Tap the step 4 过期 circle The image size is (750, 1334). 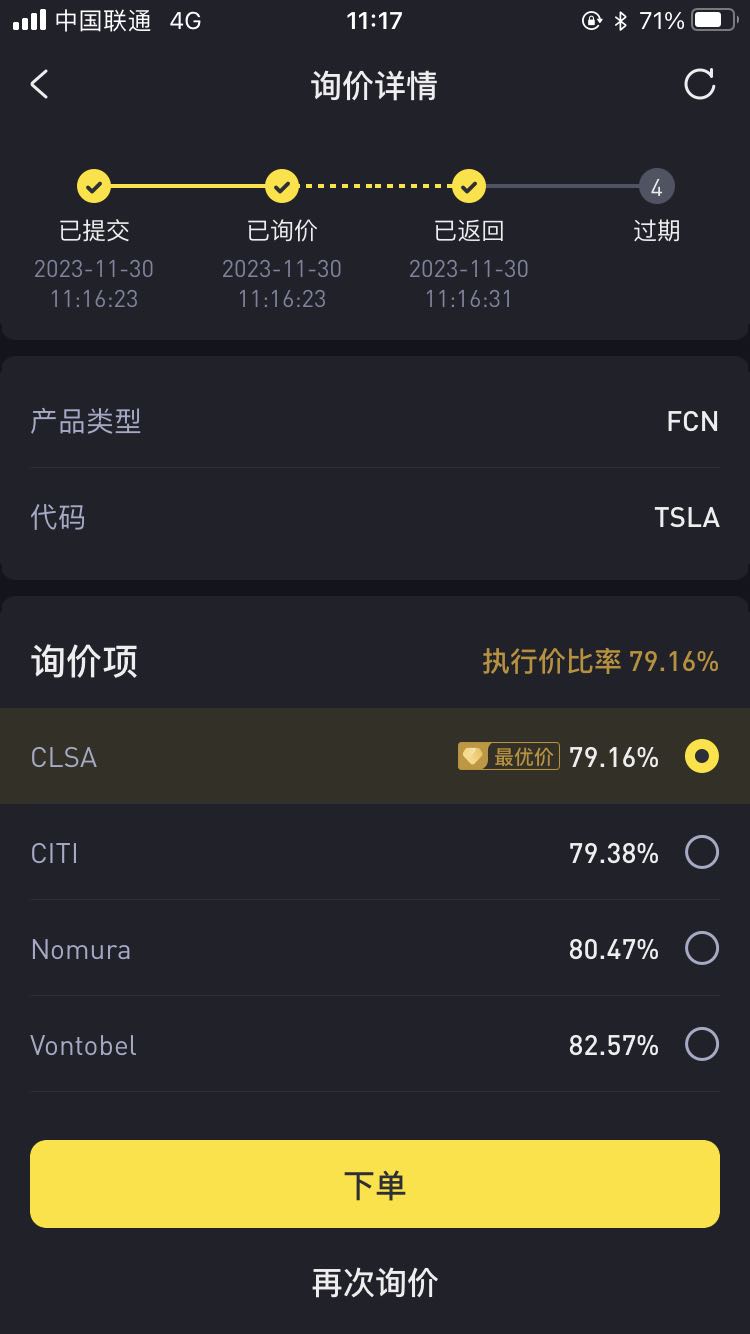(657, 187)
